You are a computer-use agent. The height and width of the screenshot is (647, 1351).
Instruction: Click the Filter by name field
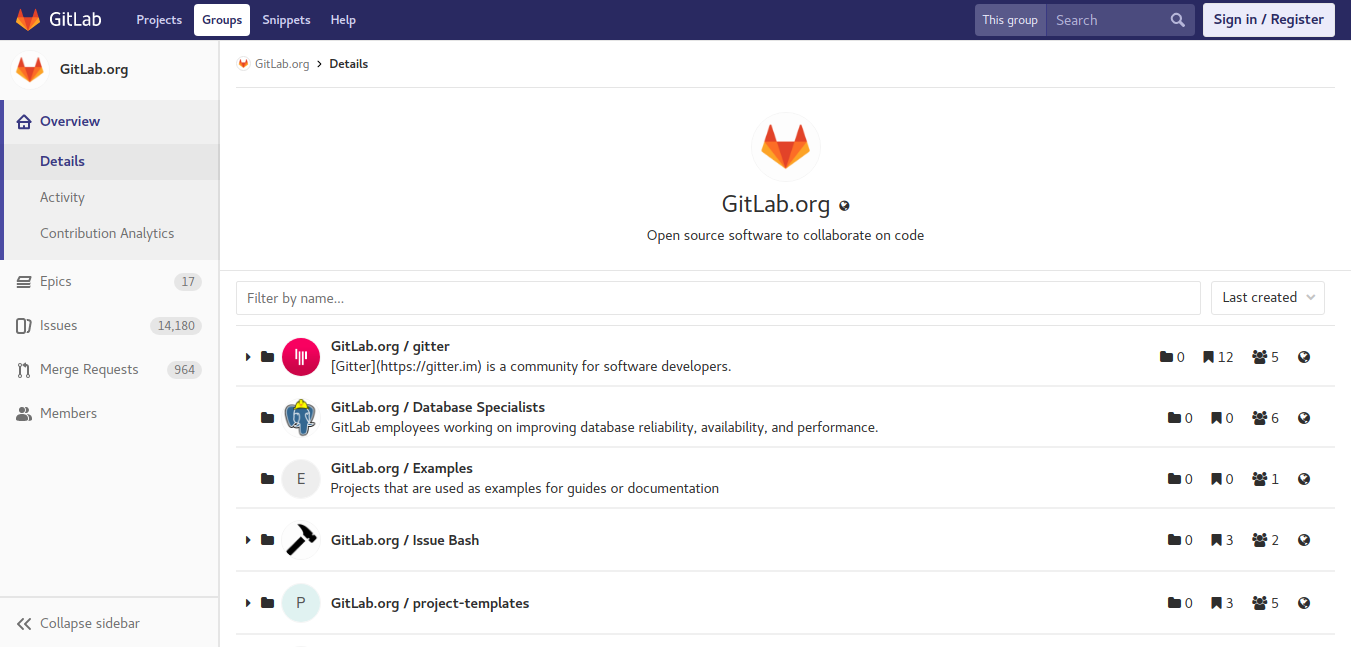717,298
